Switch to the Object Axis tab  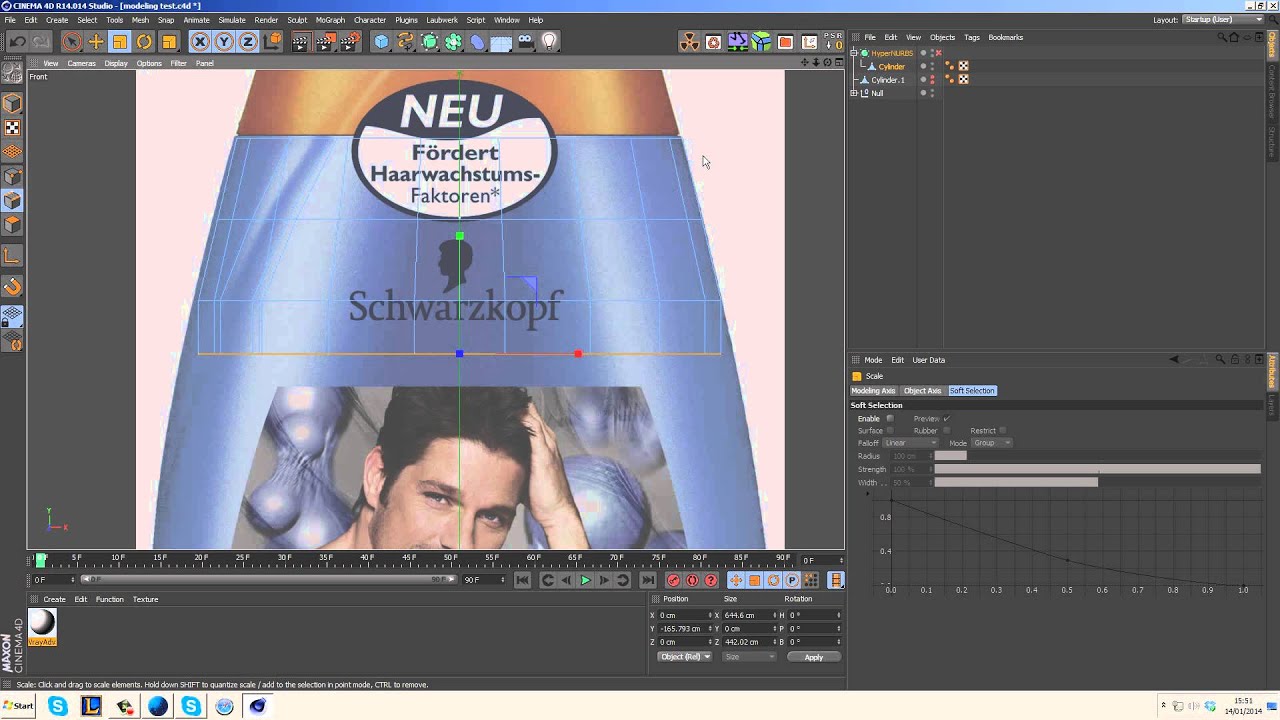[x=922, y=391]
